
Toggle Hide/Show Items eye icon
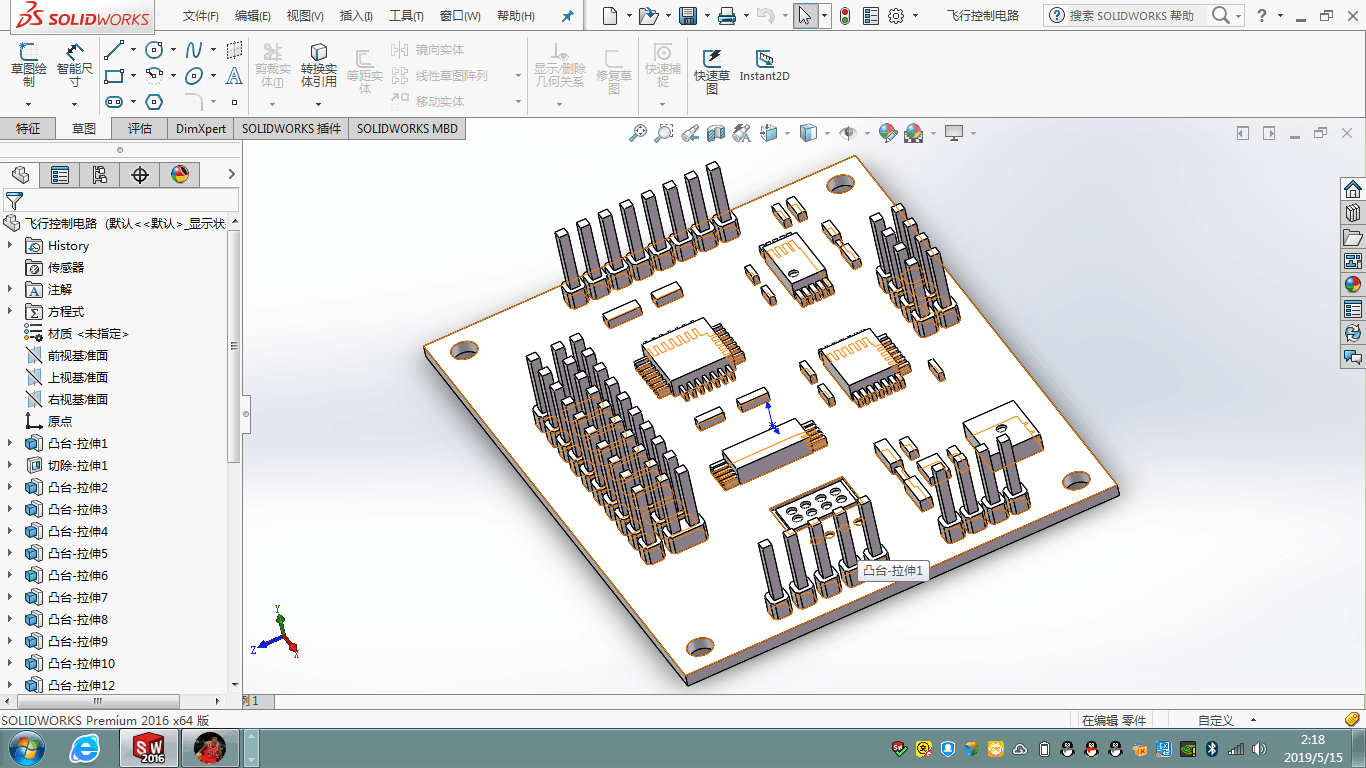(x=848, y=133)
